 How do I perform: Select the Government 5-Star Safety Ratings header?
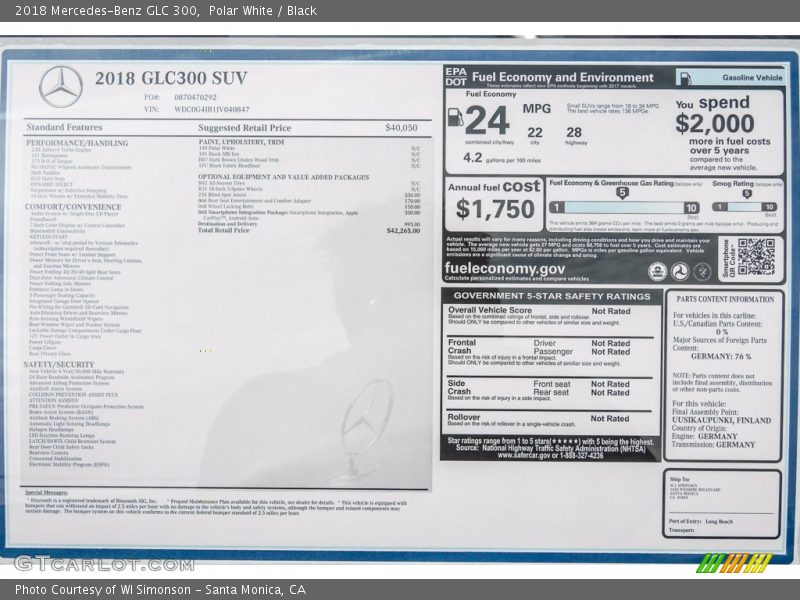551,296
